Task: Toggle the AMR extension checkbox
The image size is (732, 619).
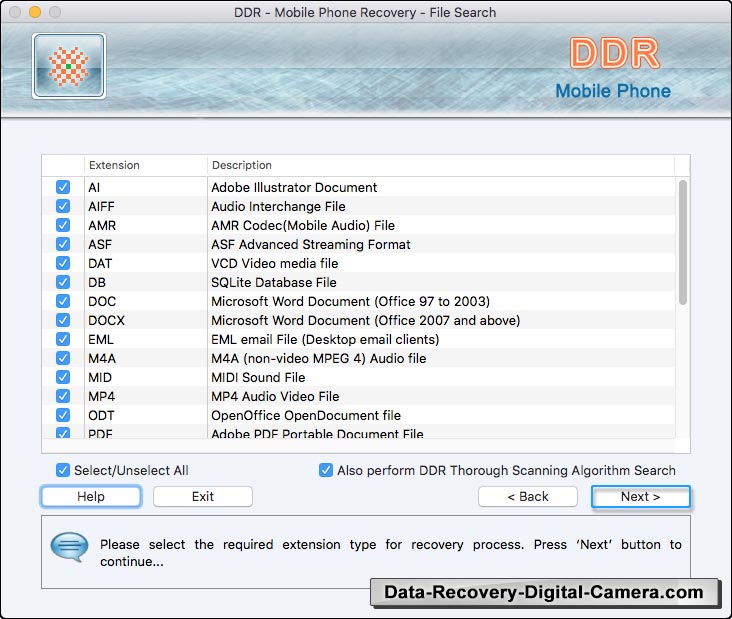Action: coord(63,225)
